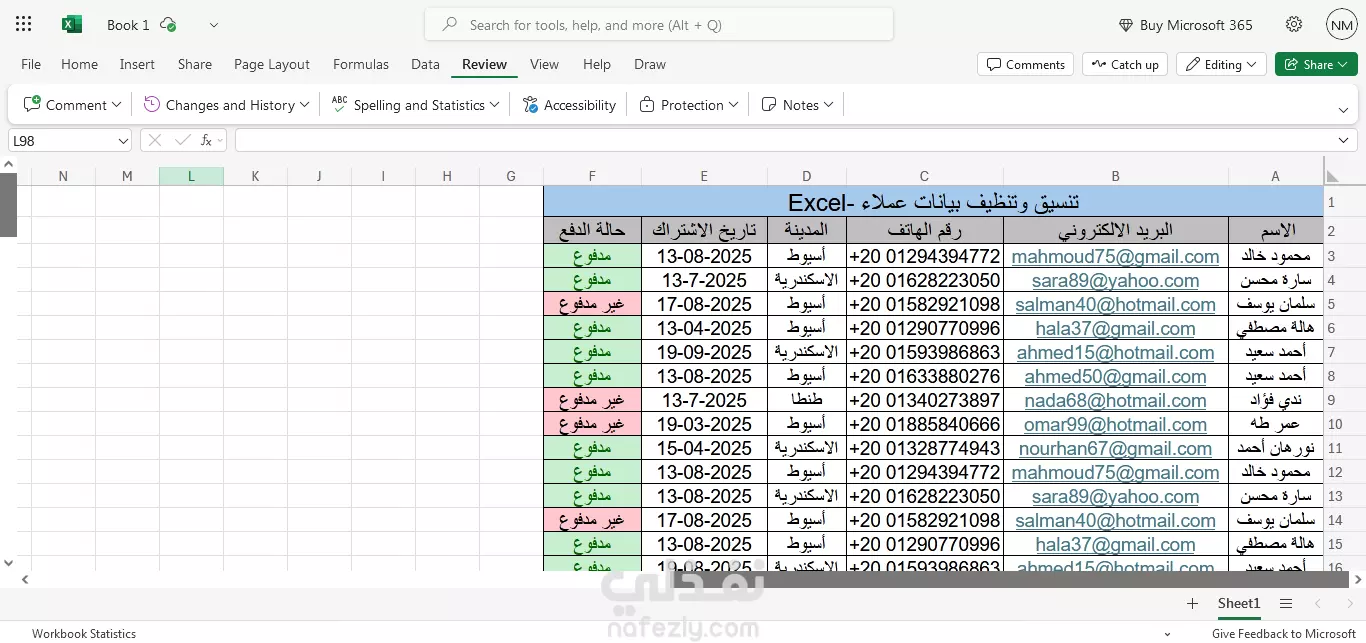
Task: Open the Share ribbon tab
Action: 194,64
